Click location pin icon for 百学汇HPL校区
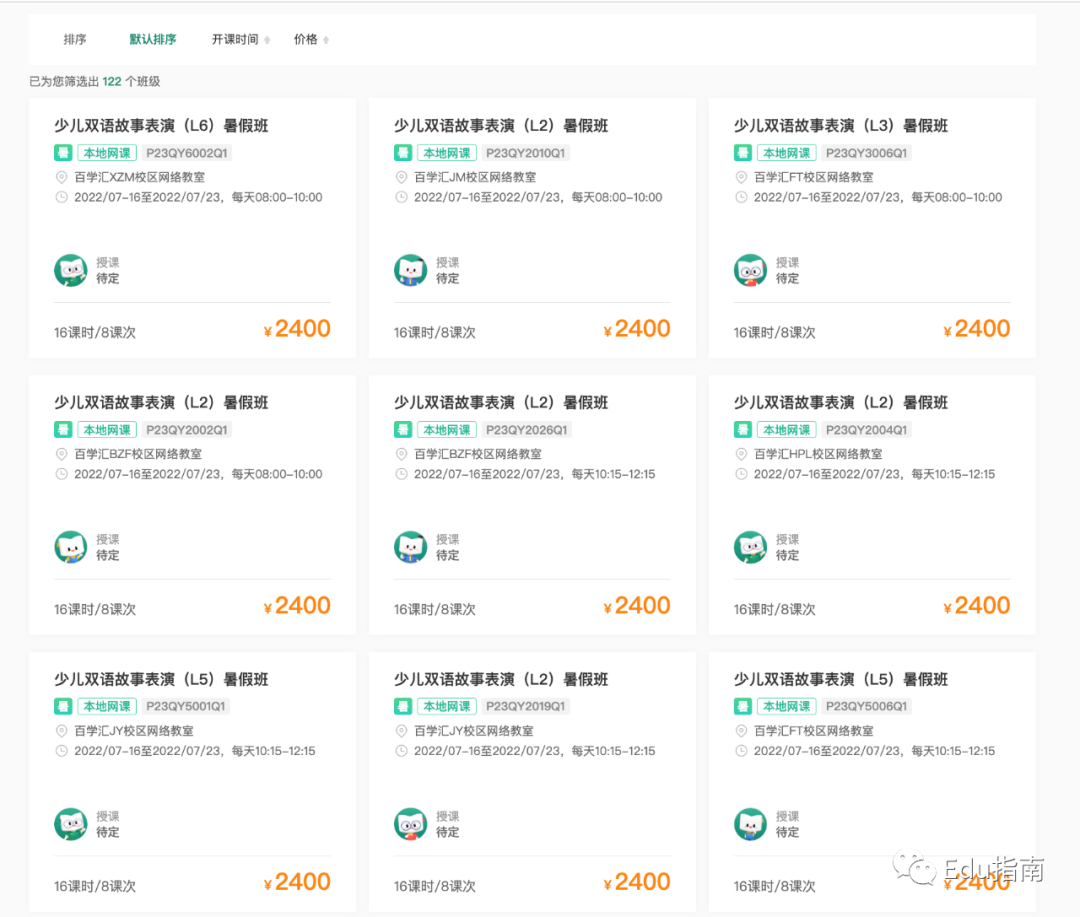The image size is (1080, 917). tap(742, 454)
